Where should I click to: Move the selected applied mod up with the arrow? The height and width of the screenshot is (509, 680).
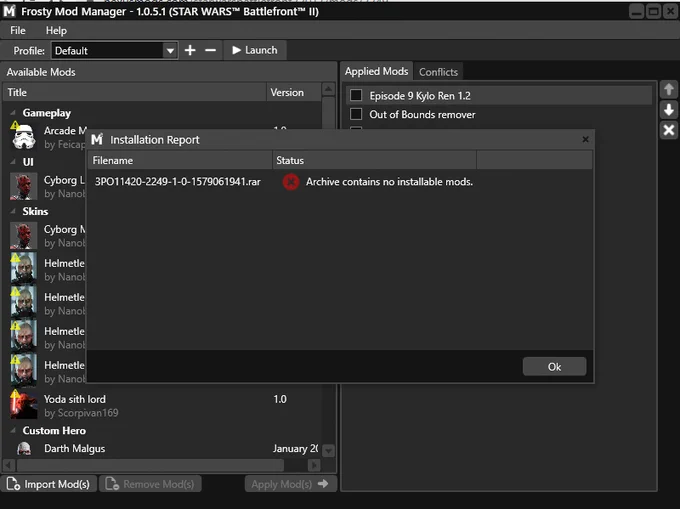[669, 89]
